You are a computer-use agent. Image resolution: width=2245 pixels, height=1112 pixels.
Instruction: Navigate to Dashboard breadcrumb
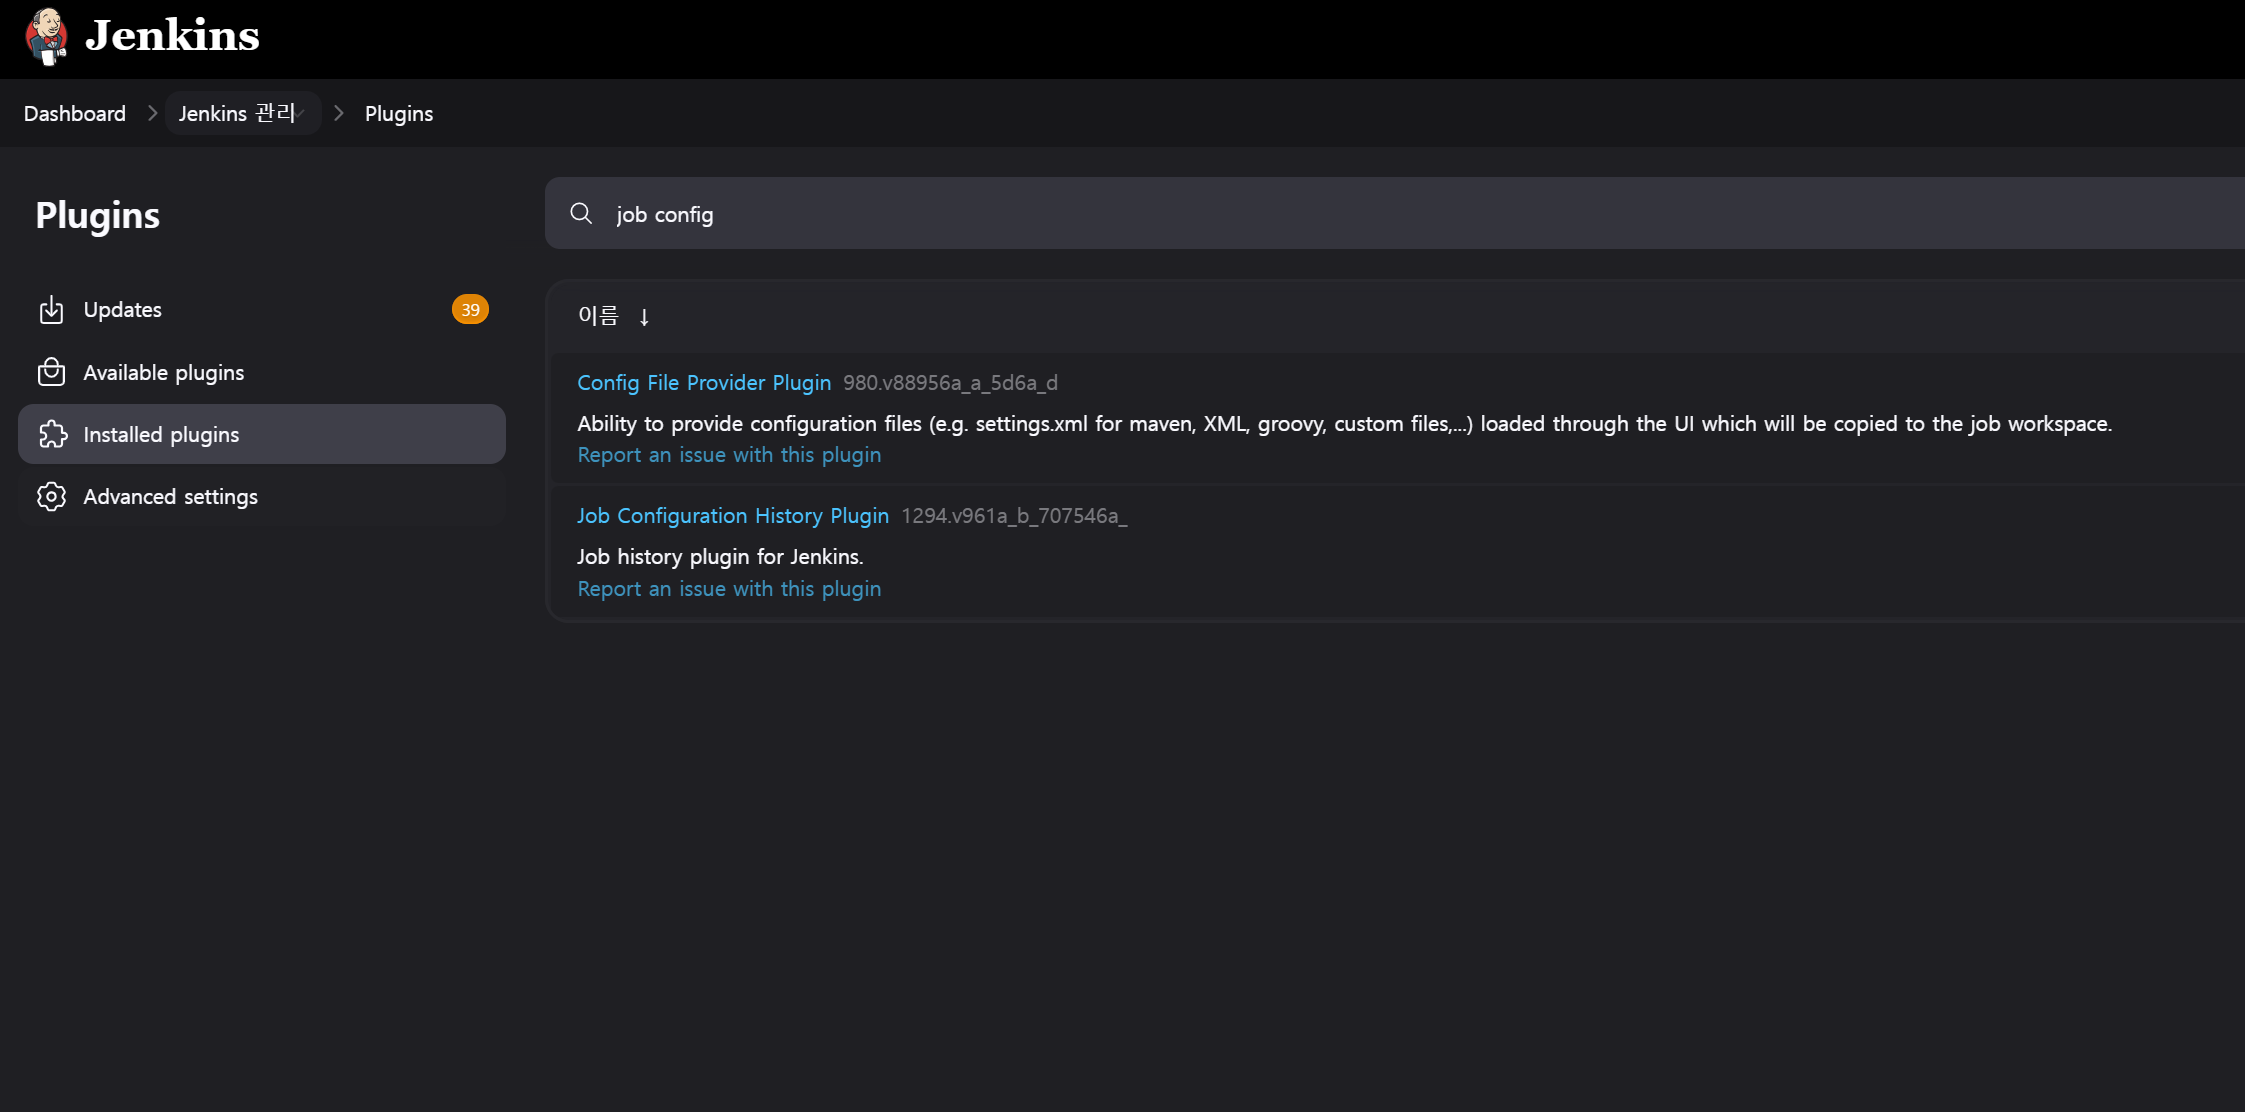point(75,113)
